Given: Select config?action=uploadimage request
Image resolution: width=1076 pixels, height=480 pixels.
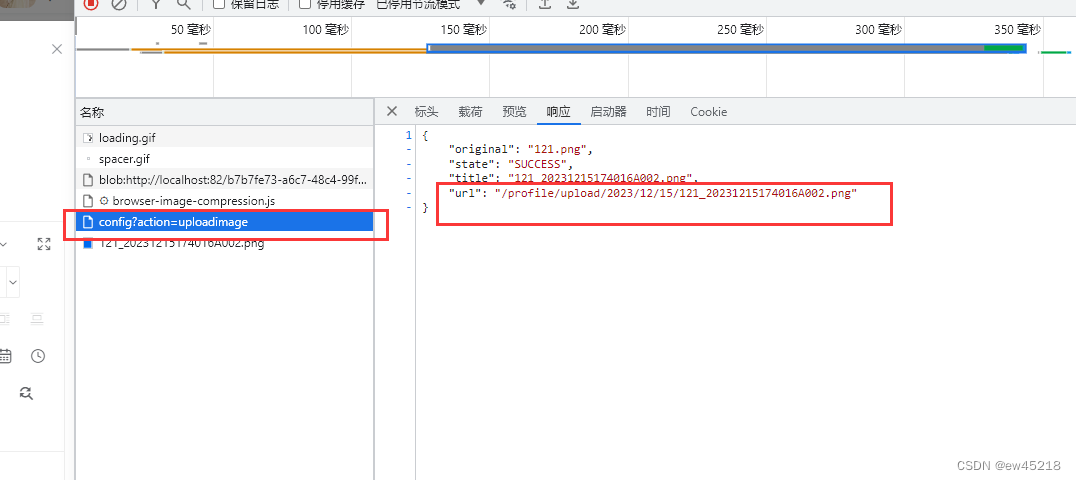Looking at the screenshot, I should pyautogui.click(x=224, y=222).
